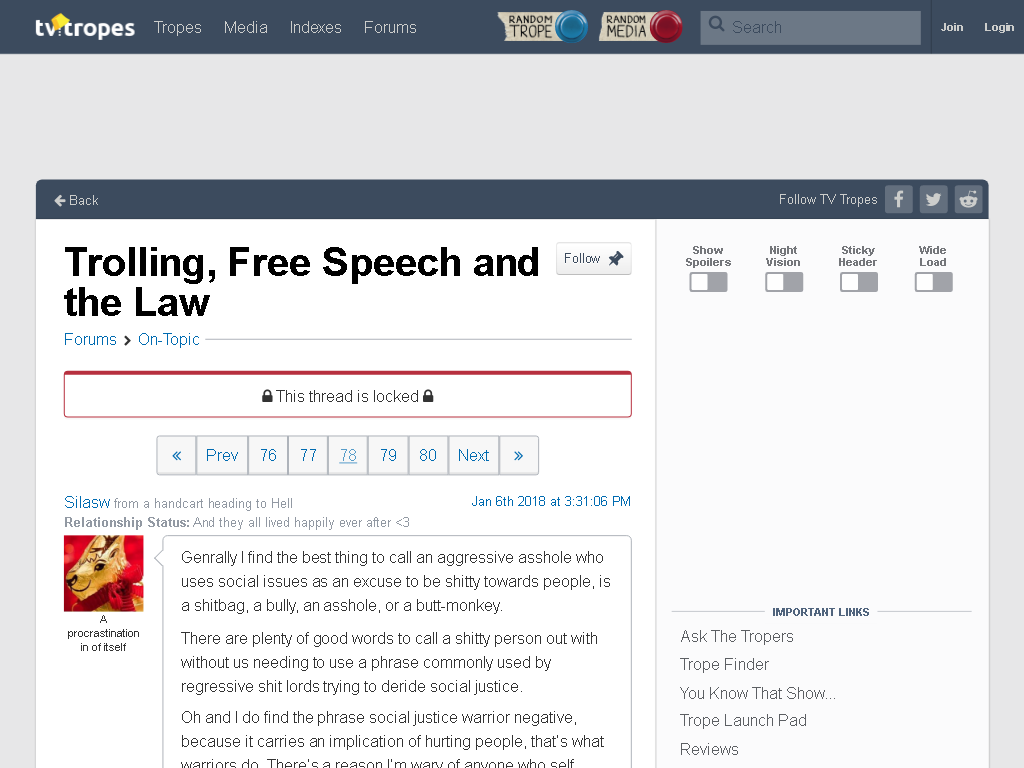Open TV Tropes Twitter icon
This screenshot has width=1024, height=768.
click(933, 199)
